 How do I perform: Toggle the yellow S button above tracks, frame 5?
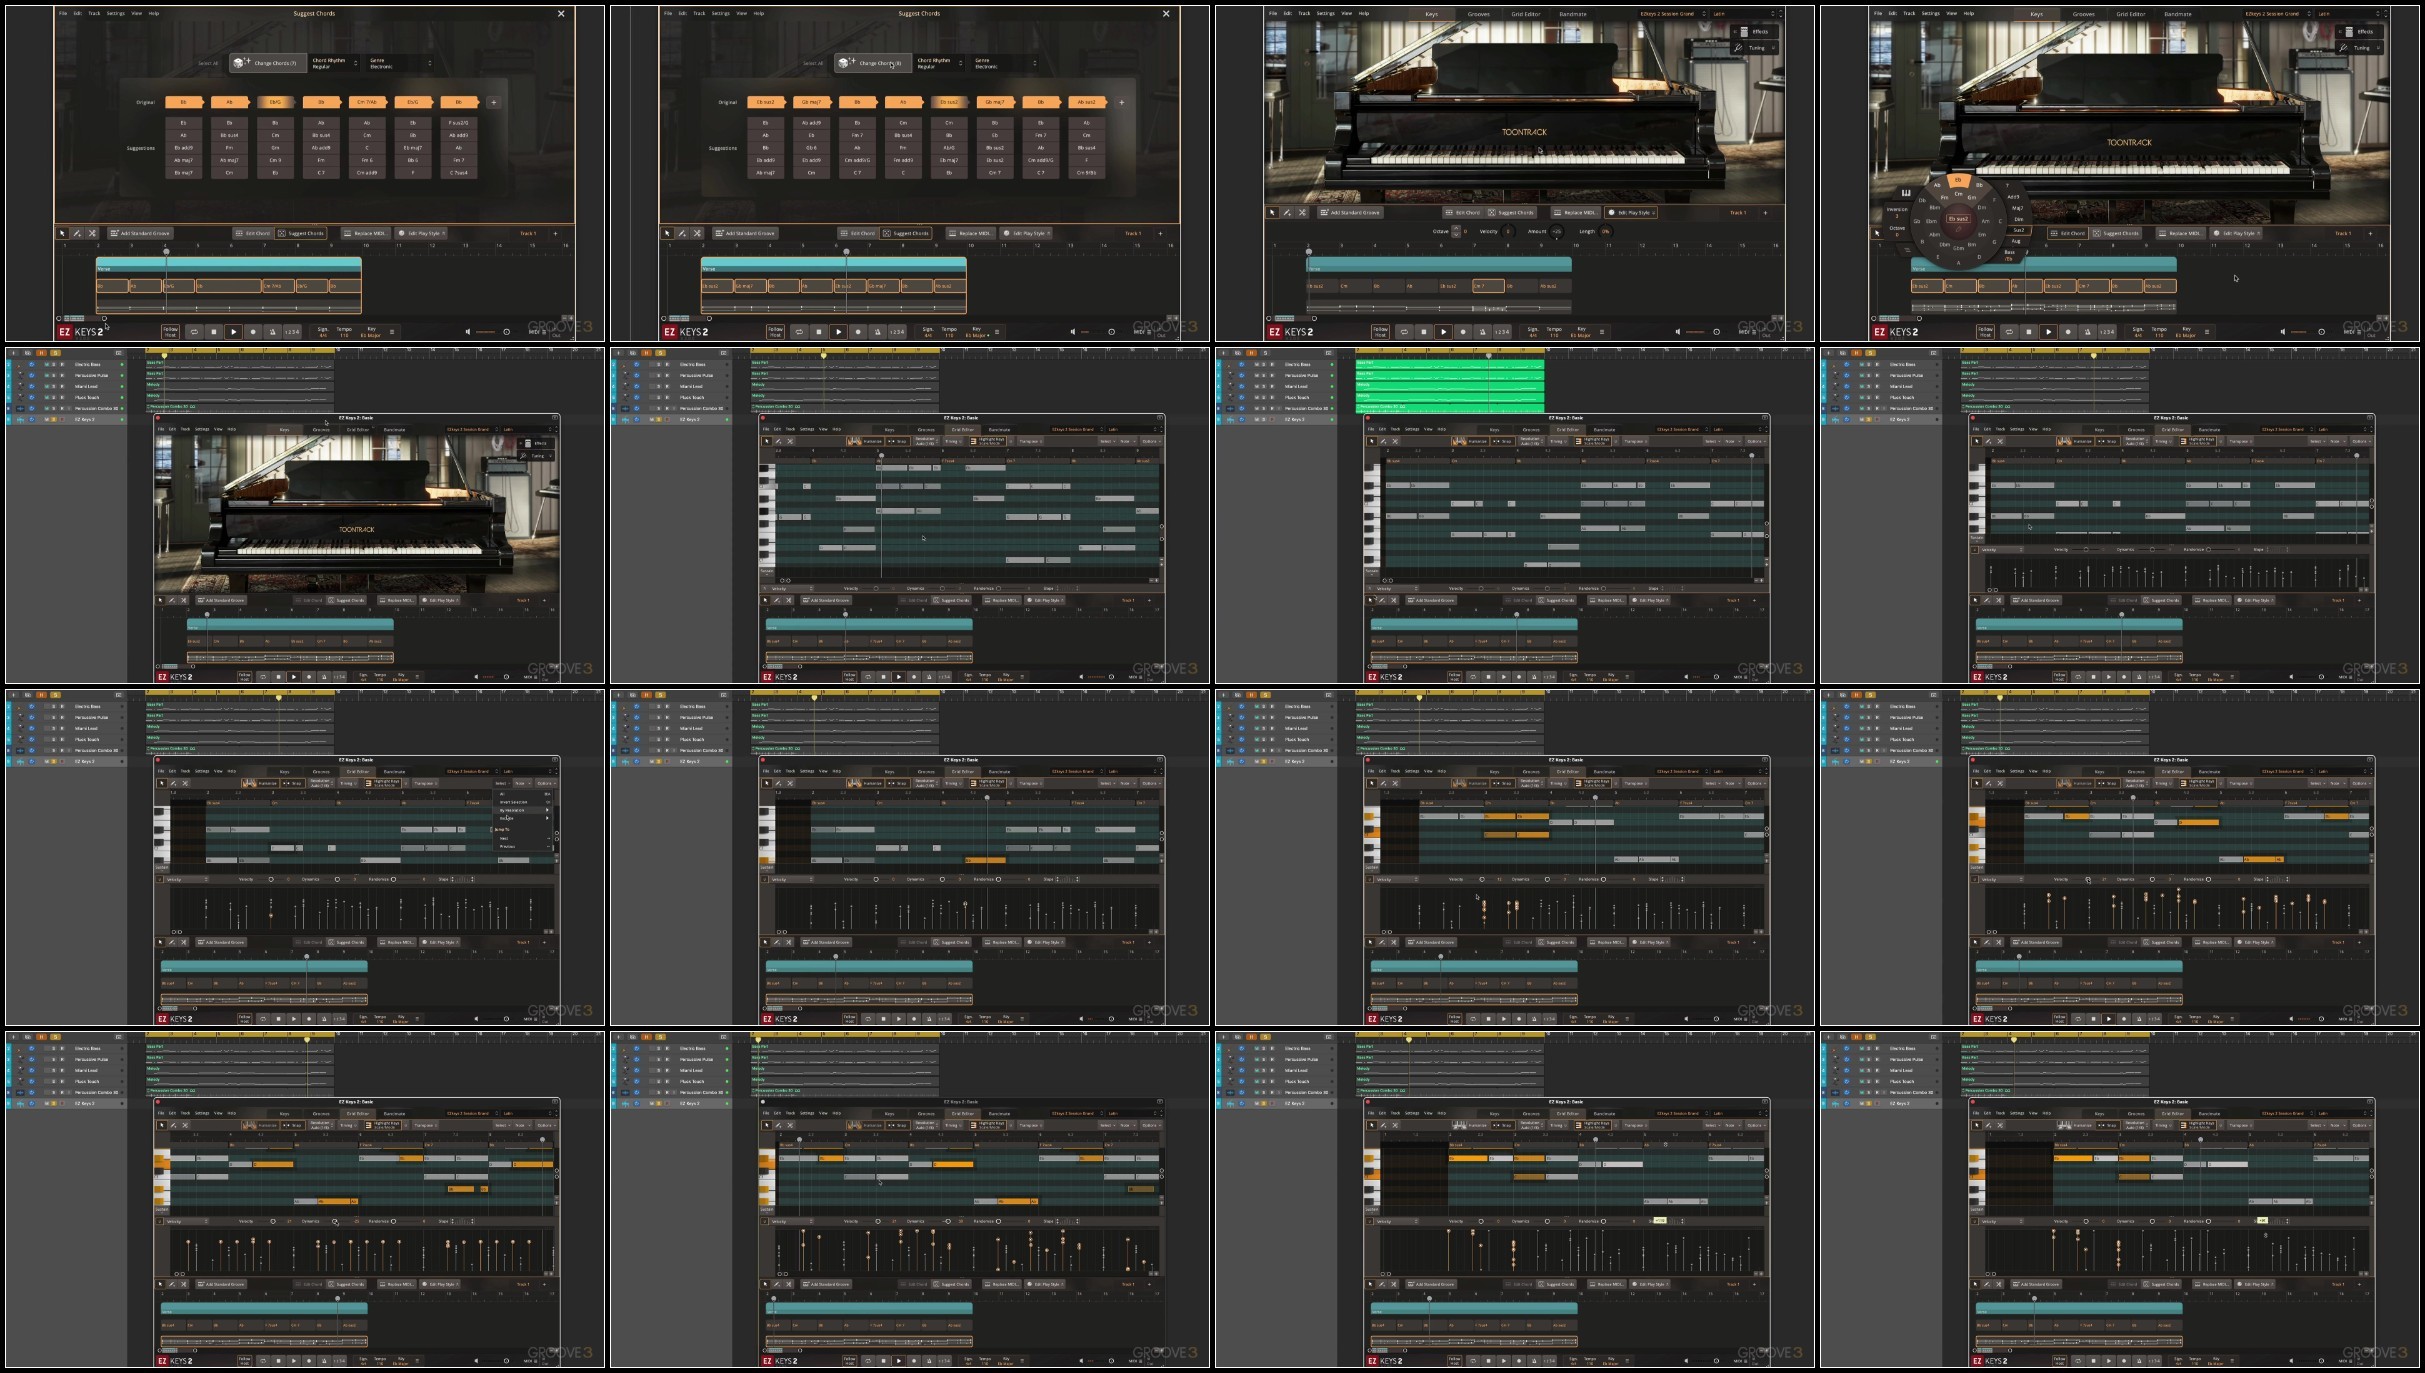[x=55, y=353]
